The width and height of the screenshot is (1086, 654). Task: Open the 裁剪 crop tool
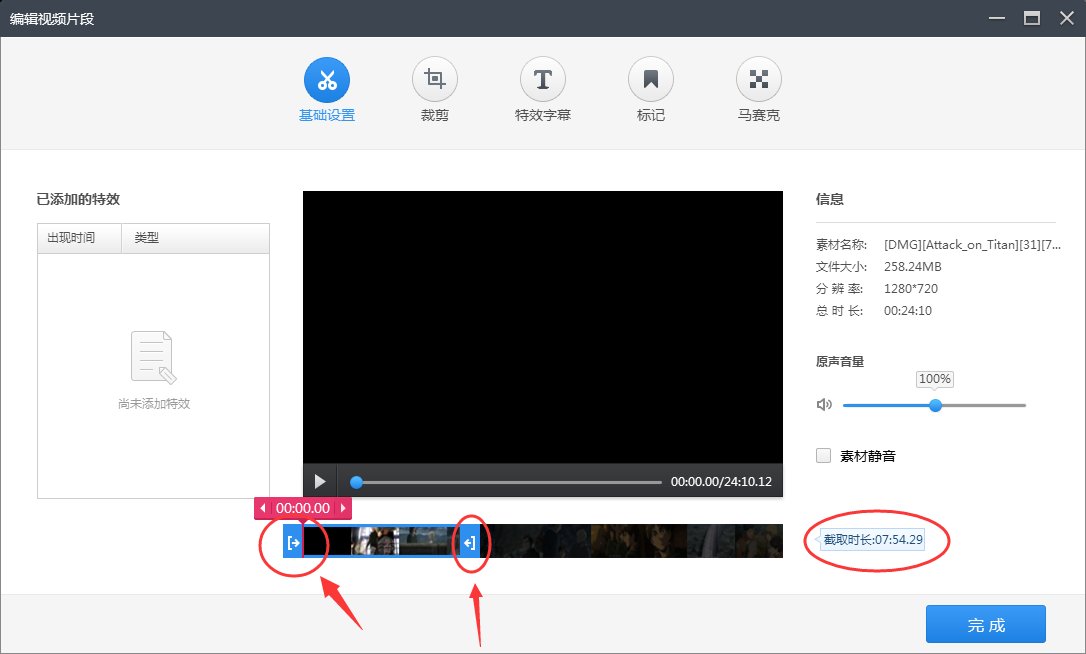point(434,76)
